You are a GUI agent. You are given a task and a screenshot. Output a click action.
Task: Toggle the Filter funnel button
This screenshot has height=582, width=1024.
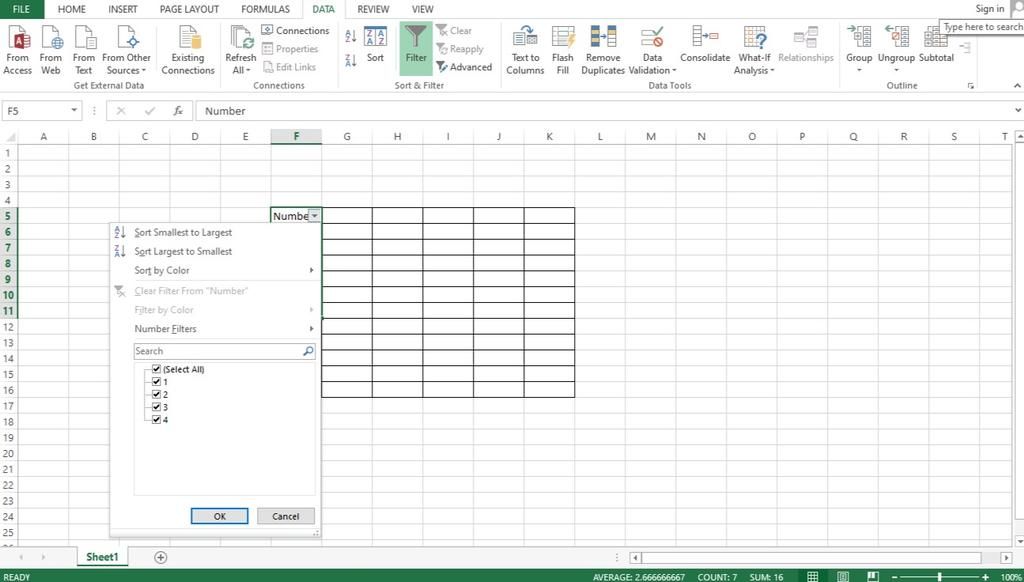pos(416,47)
